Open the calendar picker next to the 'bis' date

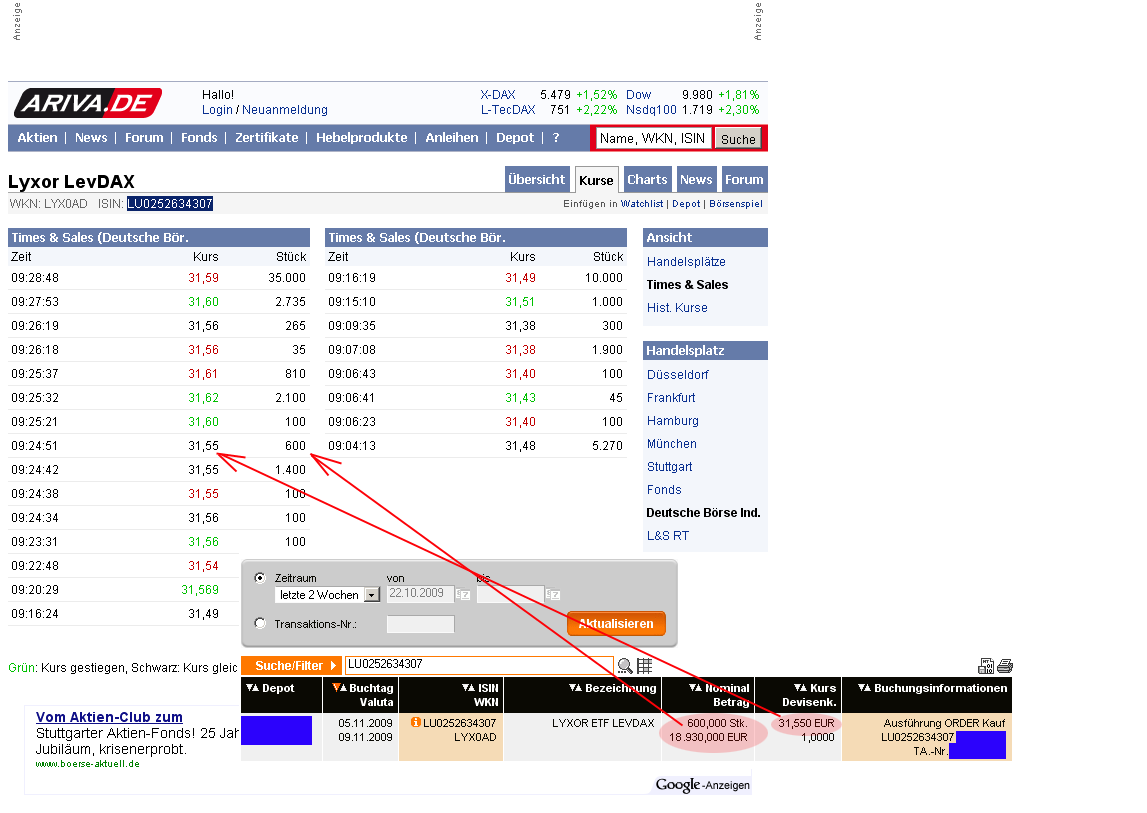553,594
